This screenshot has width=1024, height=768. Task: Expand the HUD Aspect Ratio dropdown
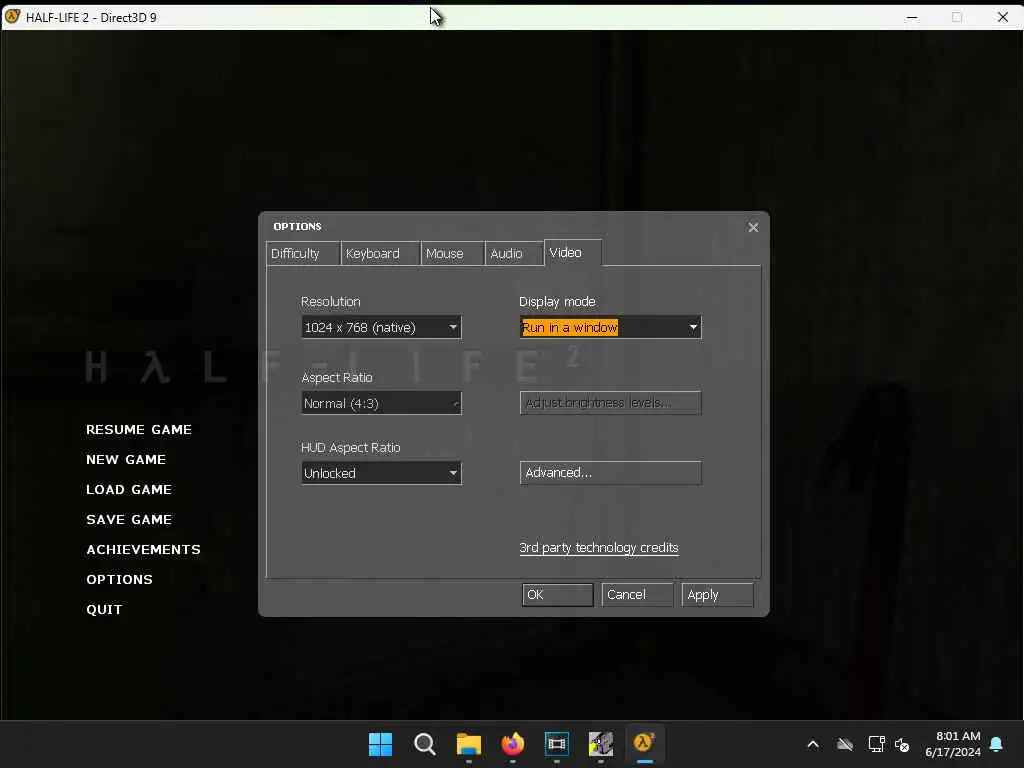coord(381,473)
